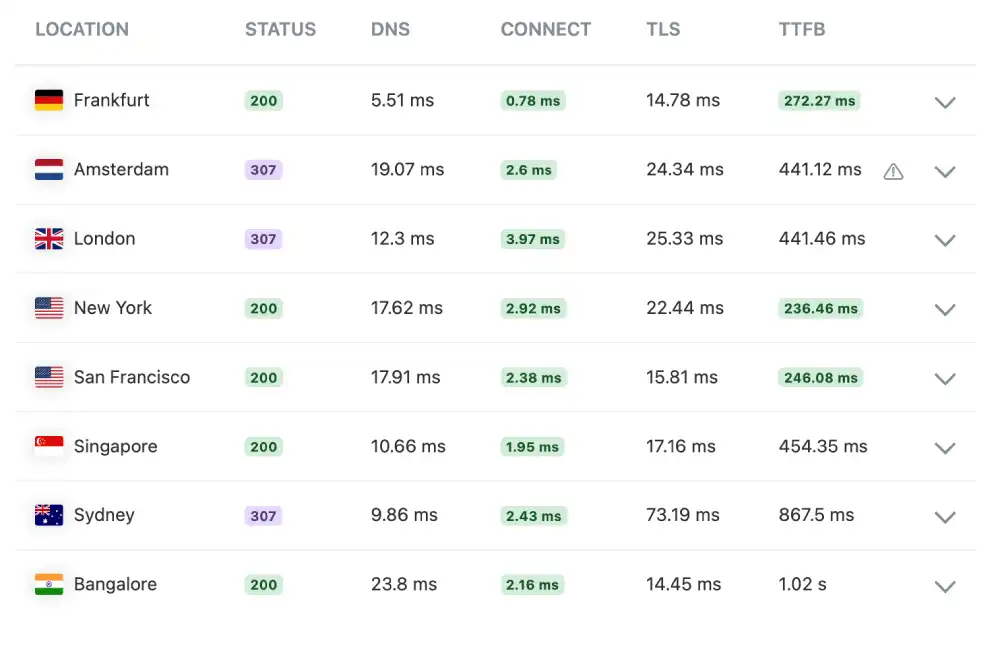Sort by the TTFB column header

pos(801,29)
